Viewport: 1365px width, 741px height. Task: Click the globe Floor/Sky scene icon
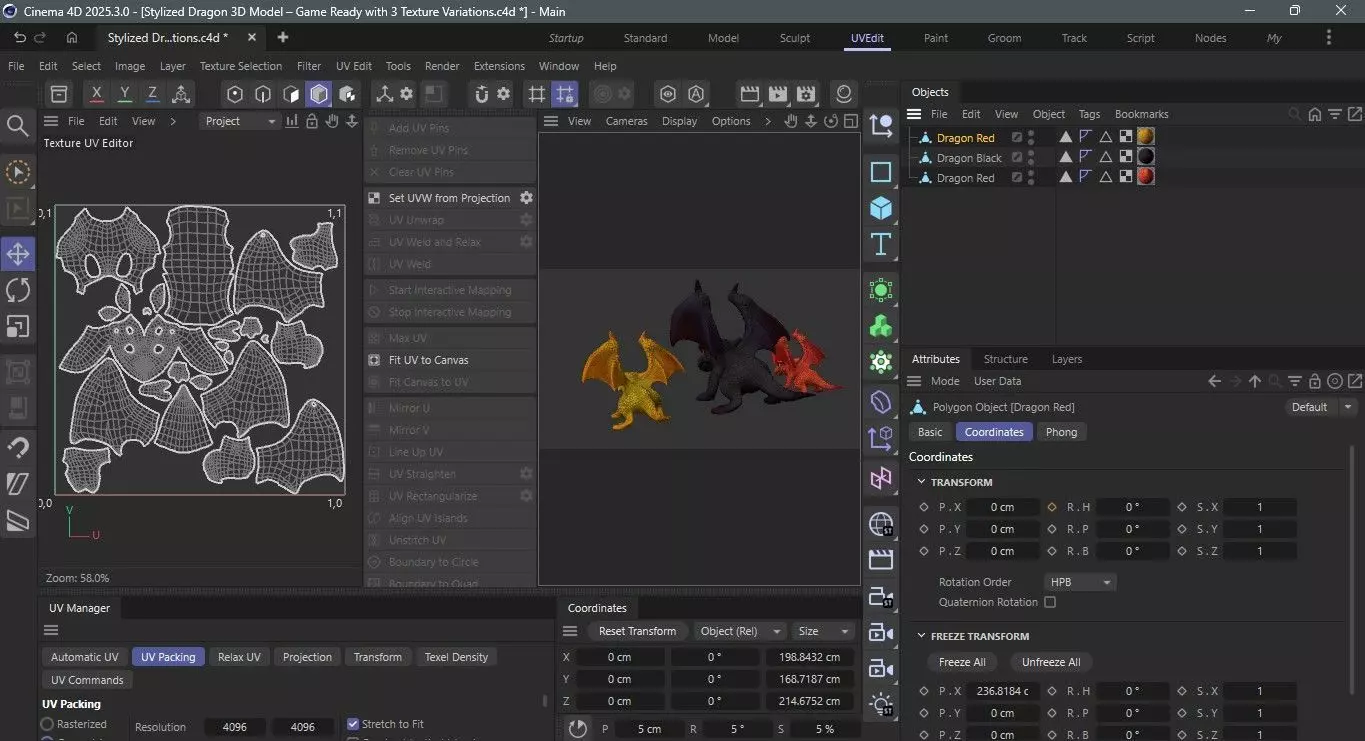click(x=881, y=524)
